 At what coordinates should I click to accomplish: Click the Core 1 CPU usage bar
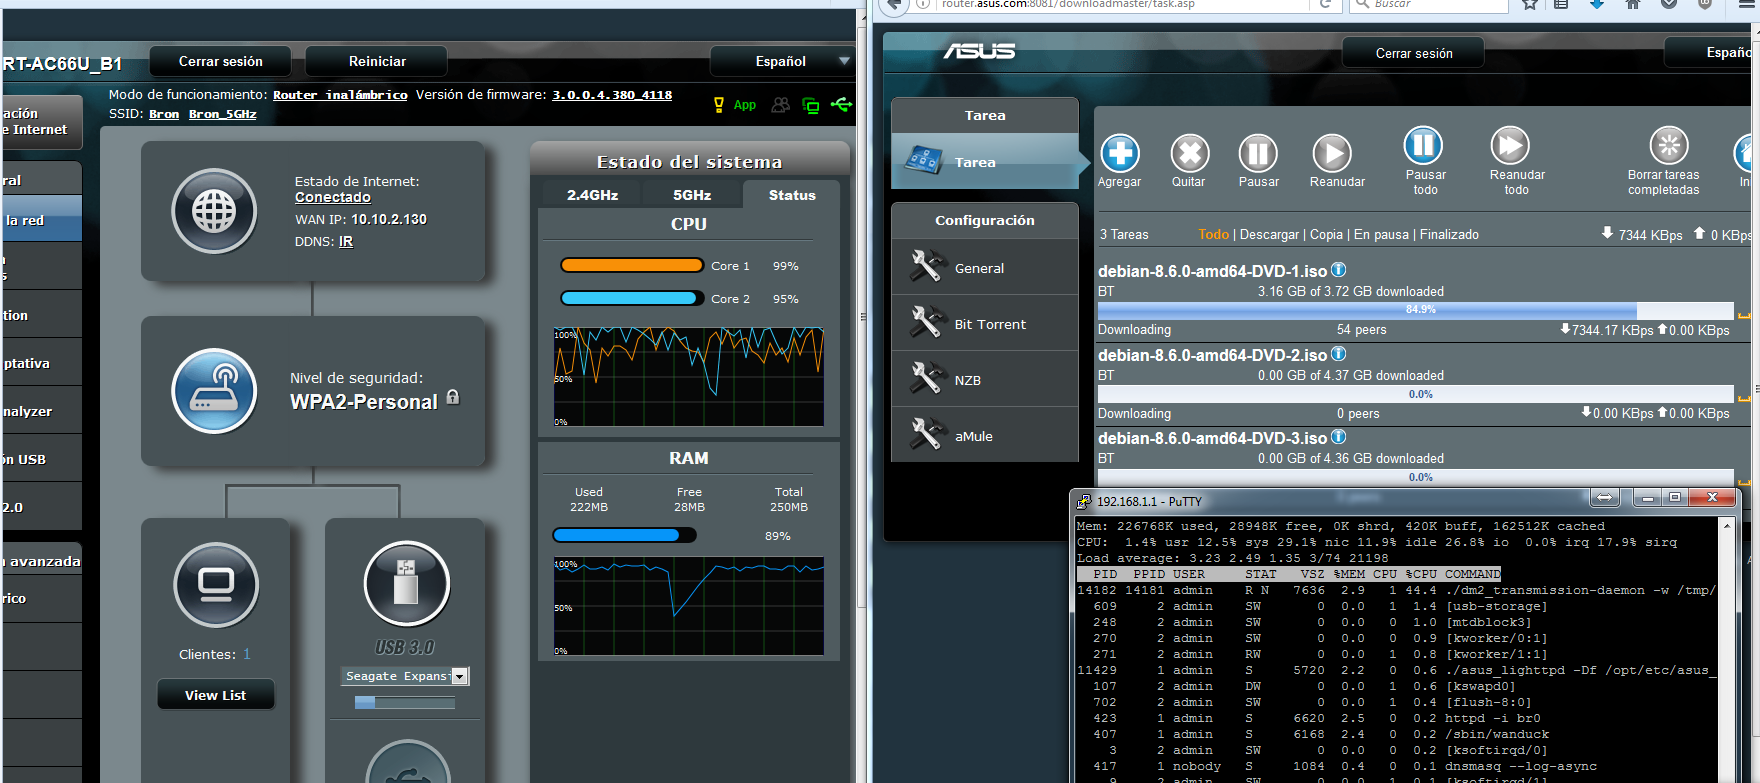coord(632,265)
